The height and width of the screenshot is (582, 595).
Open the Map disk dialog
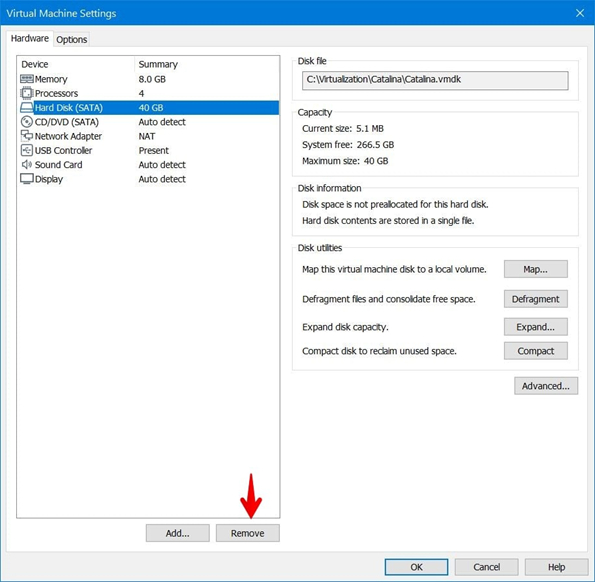tap(535, 269)
